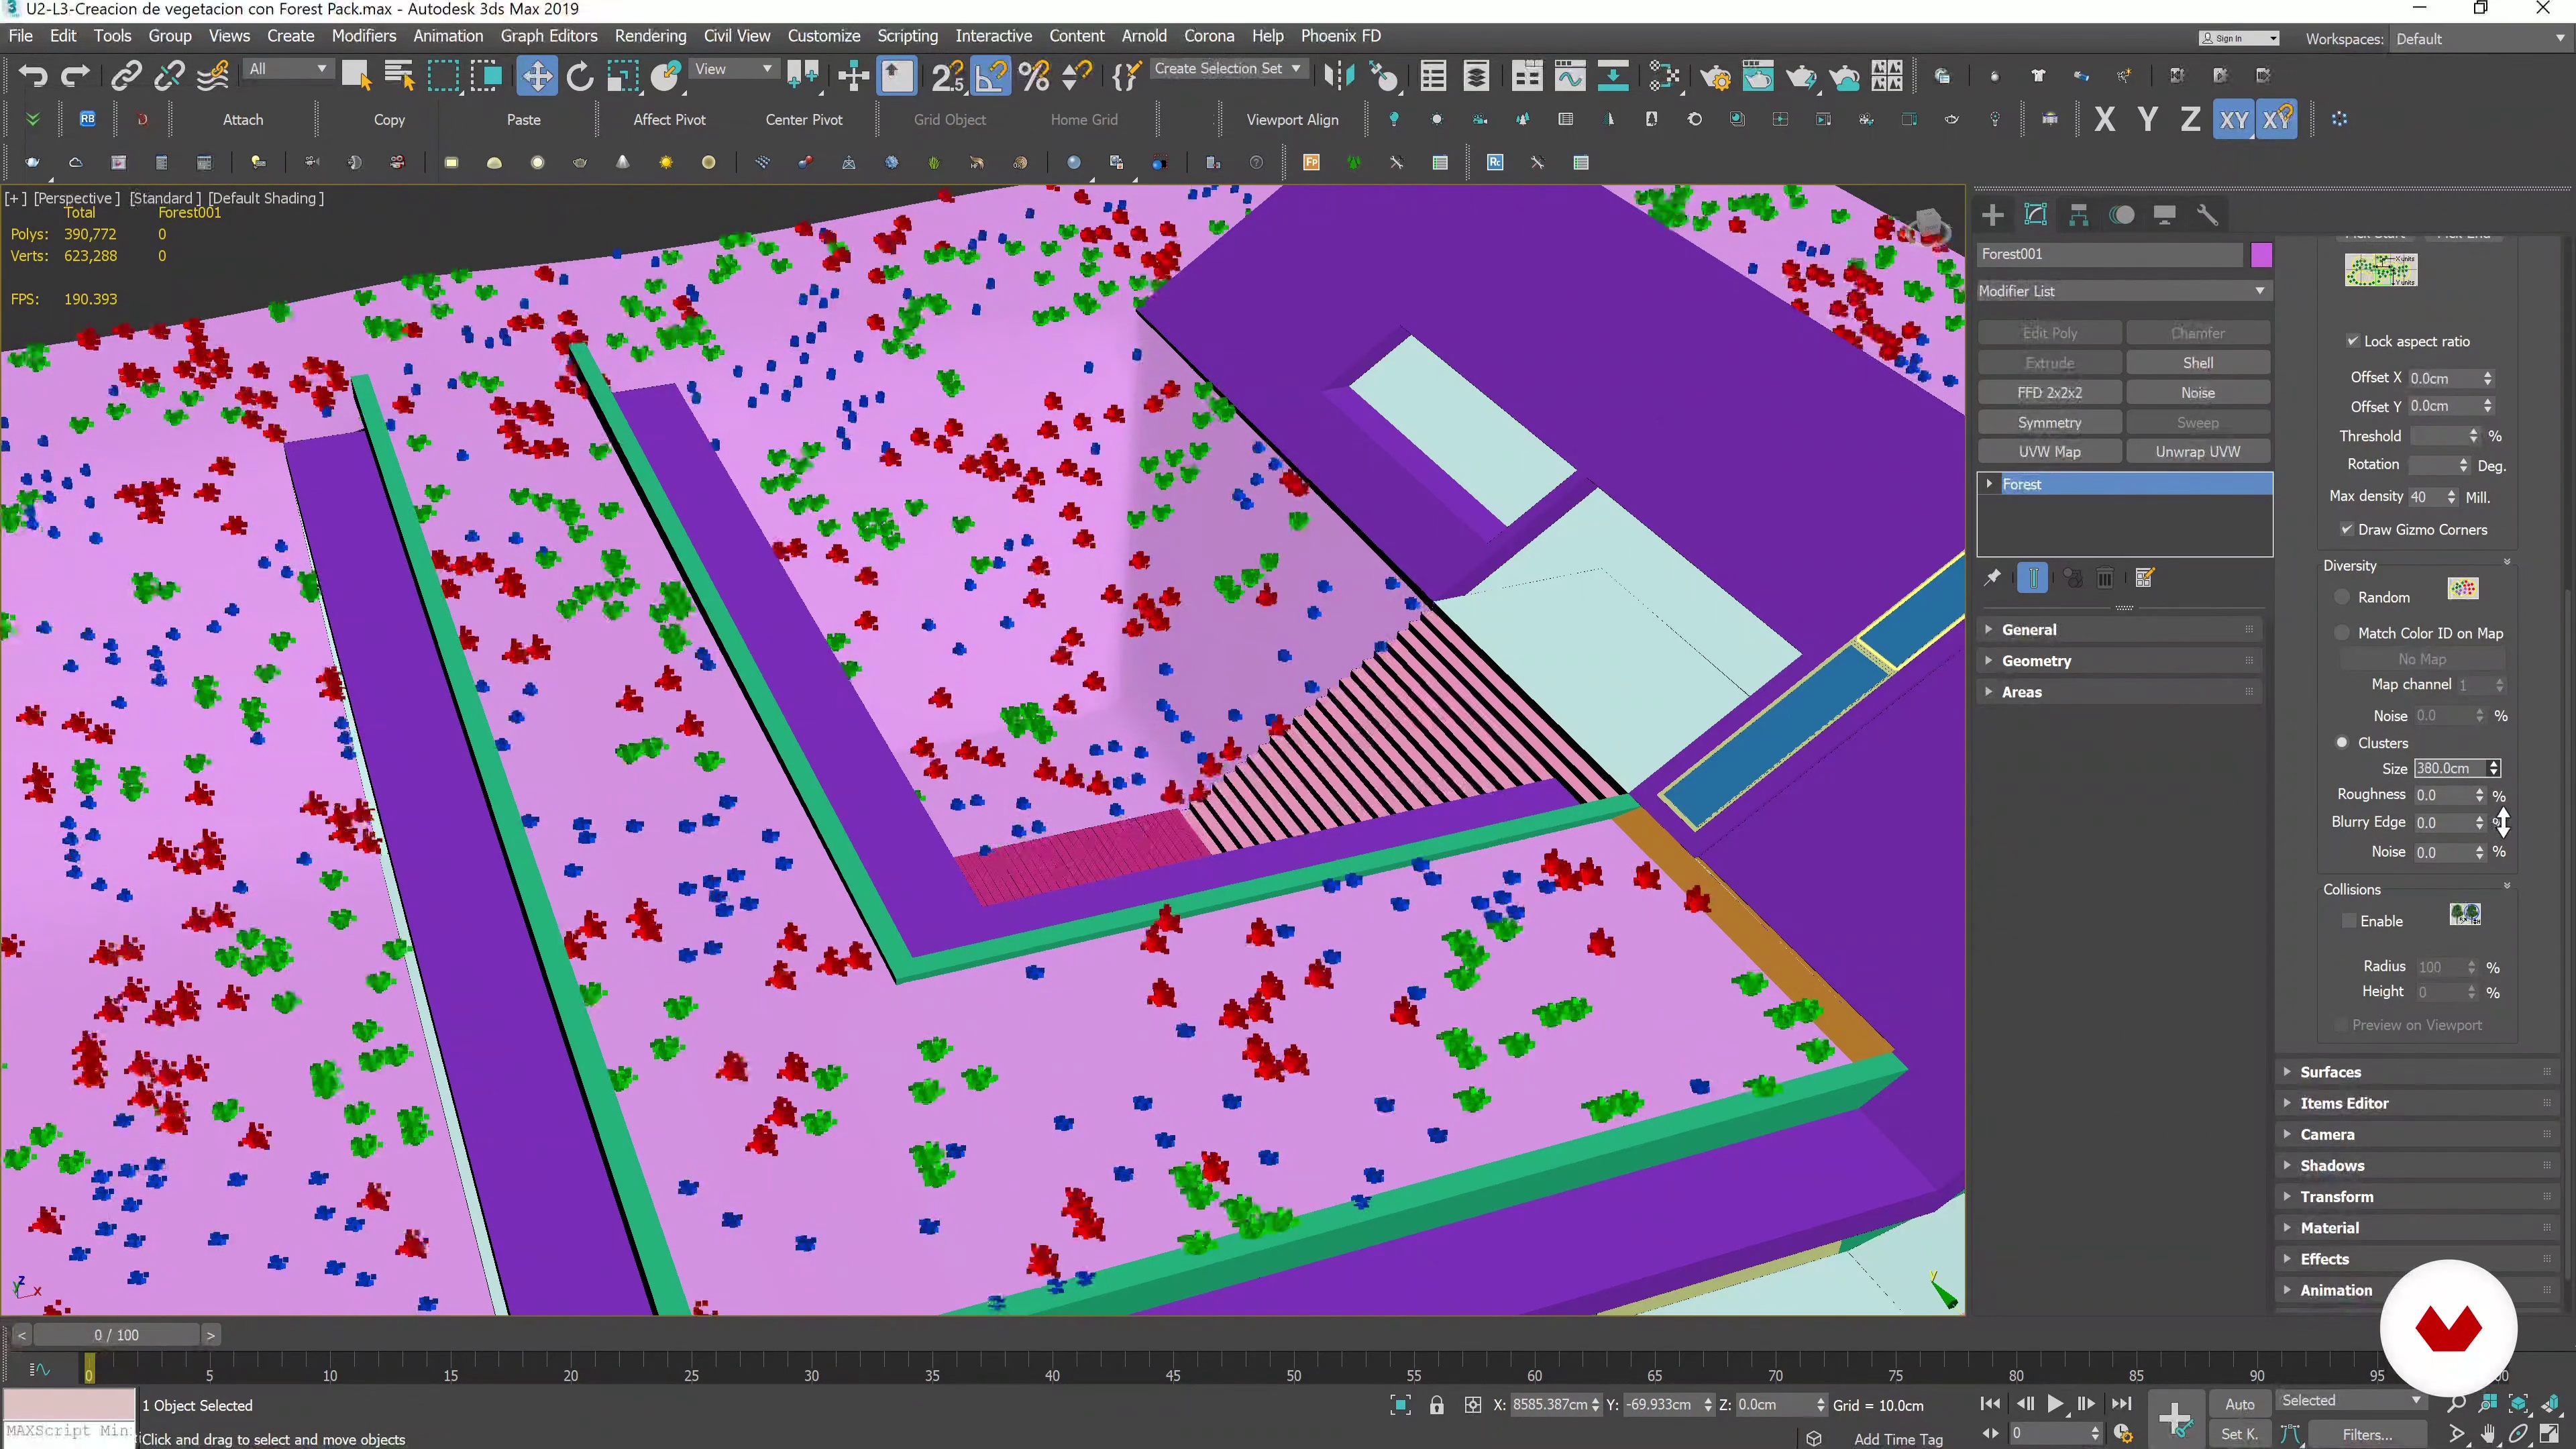Open the Modify panel icon

coord(2035,215)
